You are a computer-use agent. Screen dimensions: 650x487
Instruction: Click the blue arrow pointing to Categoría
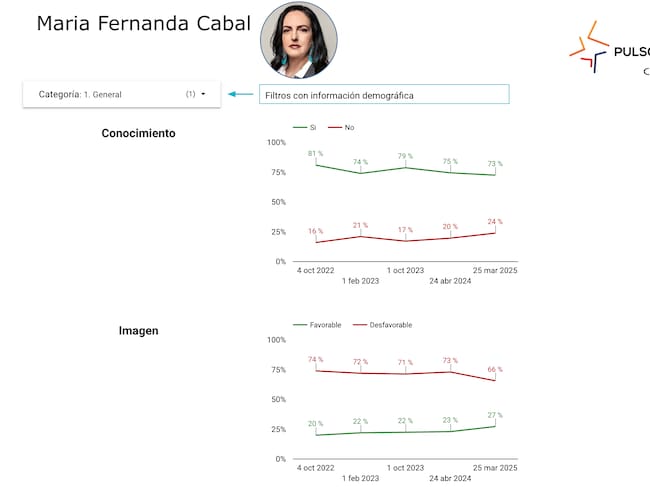[x=239, y=94]
